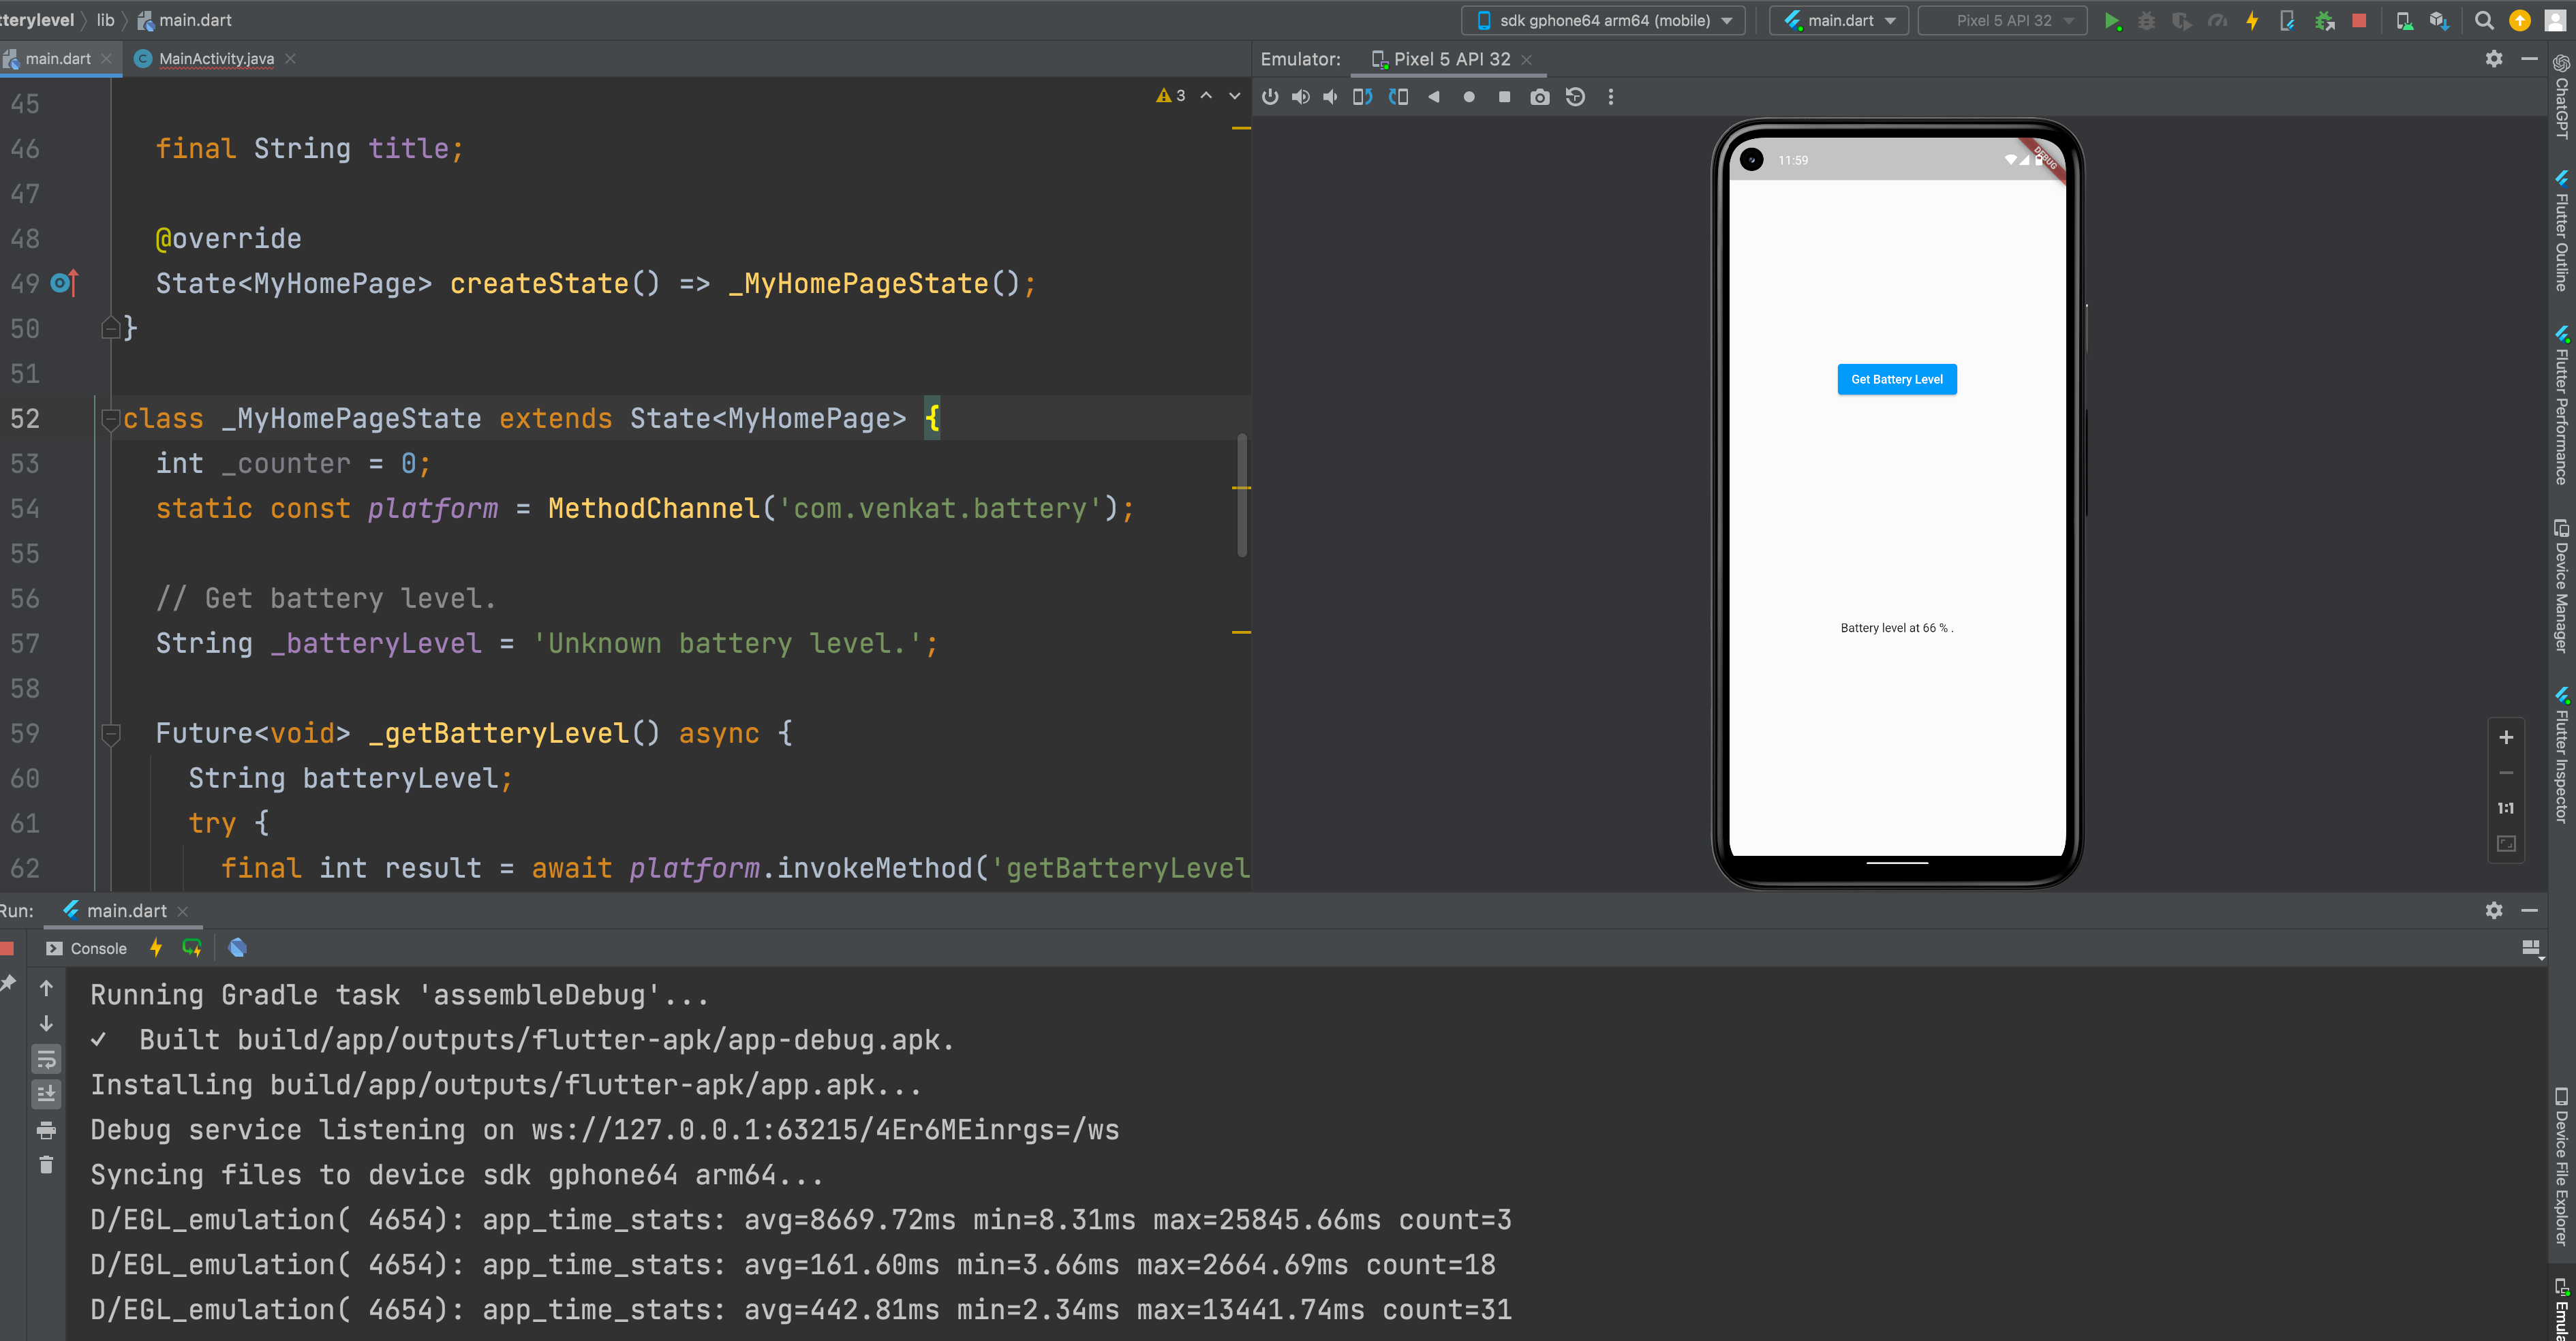Click the Flutter Hot Restart icon in console
The width and height of the screenshot is (2576, 1341).
point(192,948)
